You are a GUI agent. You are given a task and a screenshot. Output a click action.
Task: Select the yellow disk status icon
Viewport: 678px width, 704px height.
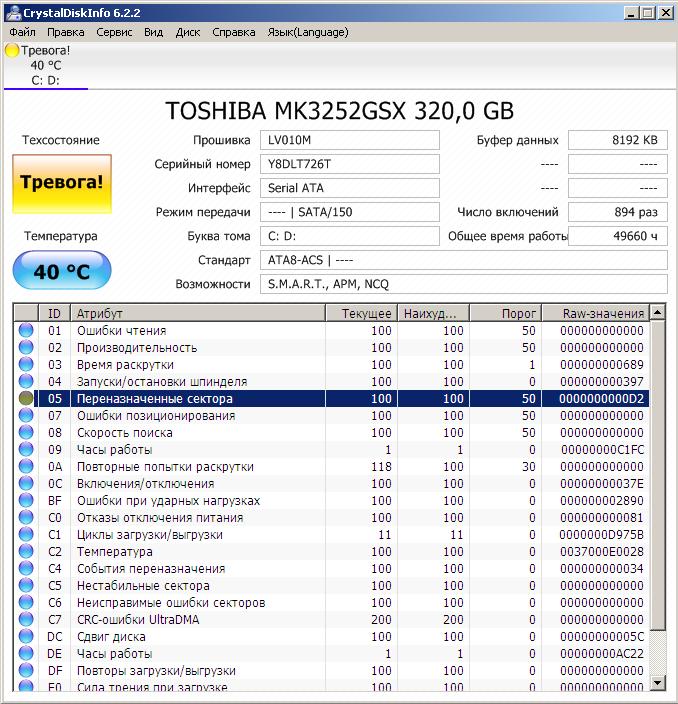12,50
